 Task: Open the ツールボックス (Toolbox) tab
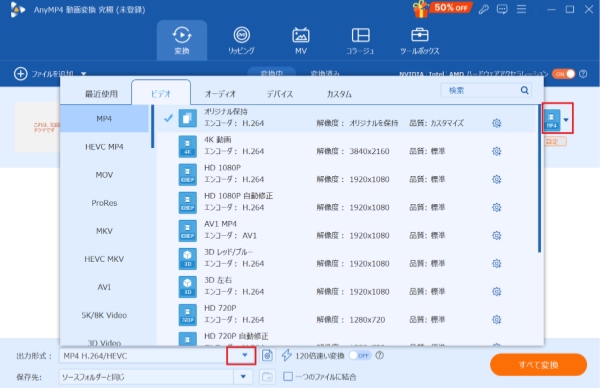(419, 41)
